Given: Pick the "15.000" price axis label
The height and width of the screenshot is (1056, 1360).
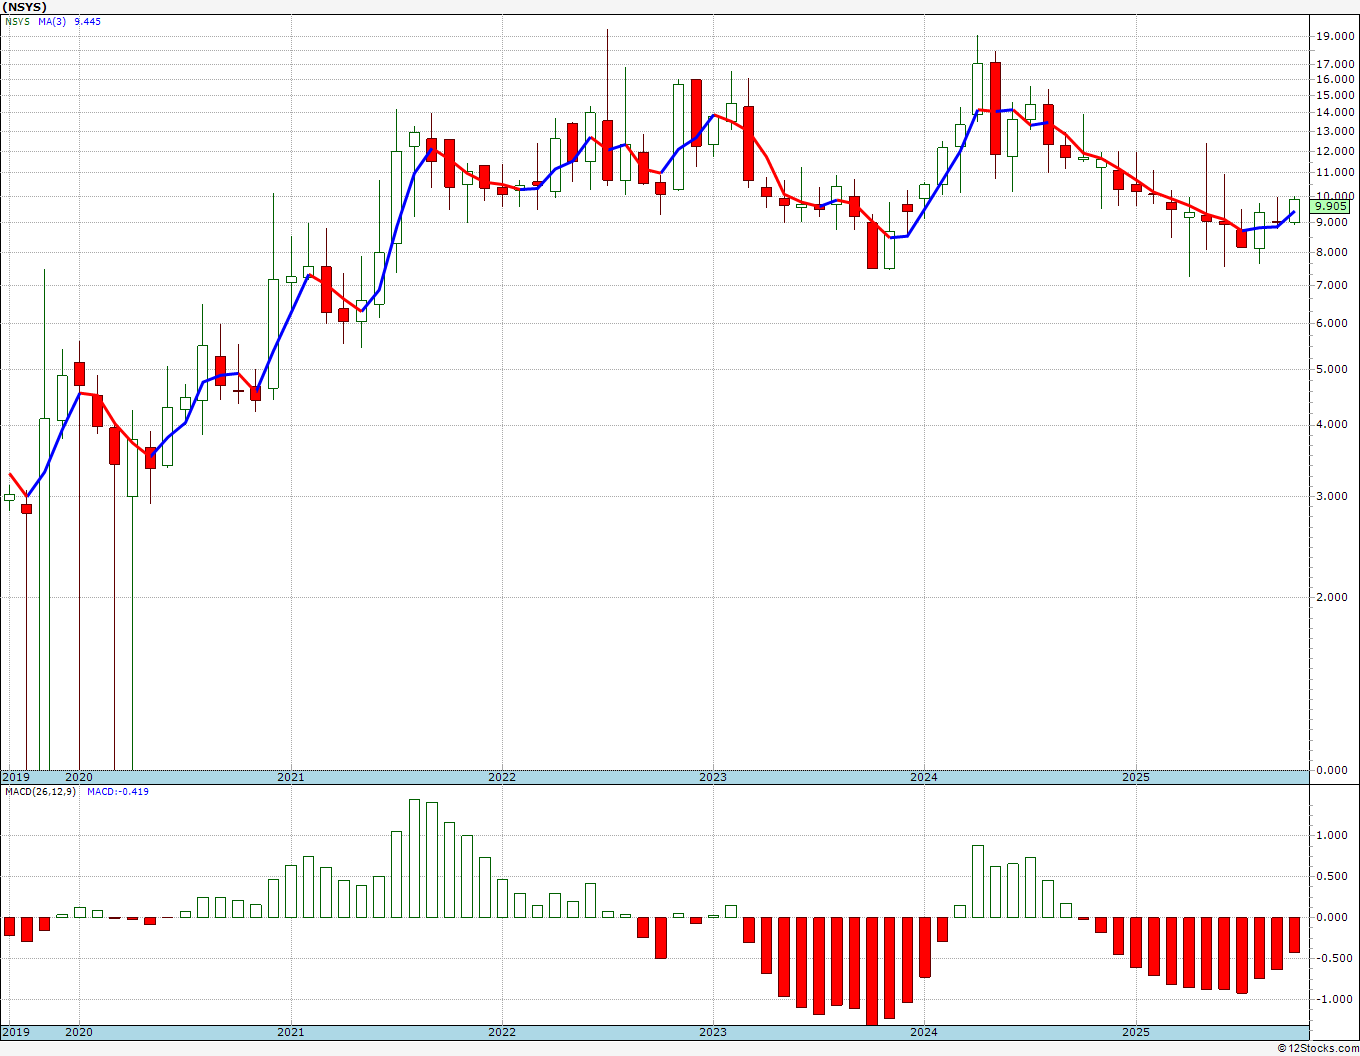Looking at the screenshot, I should (x=1336, y=95).
